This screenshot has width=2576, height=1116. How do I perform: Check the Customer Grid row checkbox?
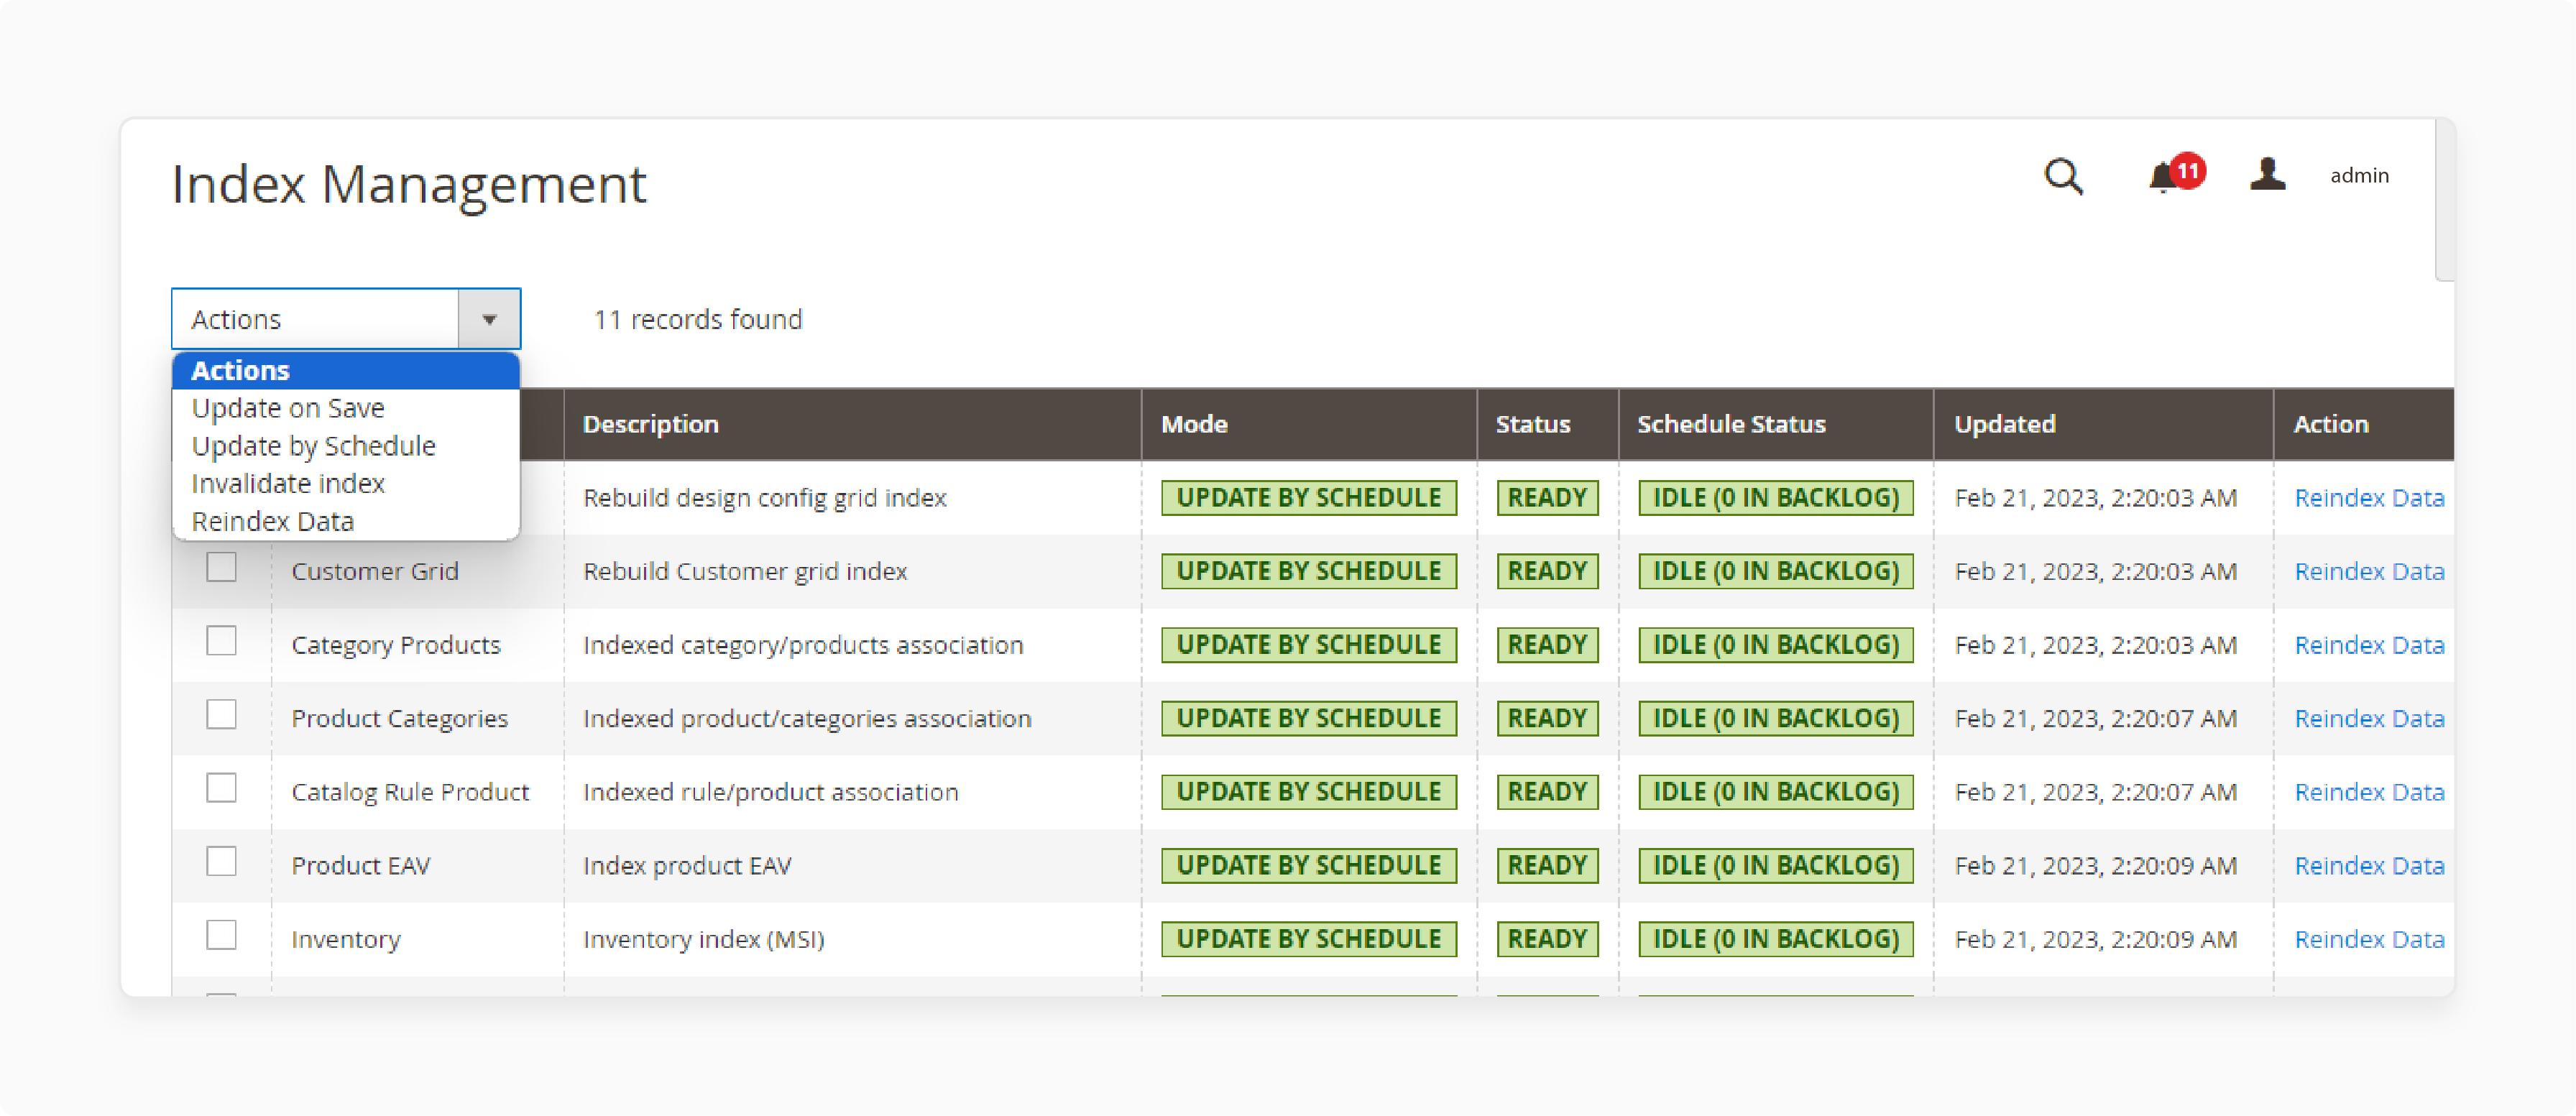click(x=221, y=567)
